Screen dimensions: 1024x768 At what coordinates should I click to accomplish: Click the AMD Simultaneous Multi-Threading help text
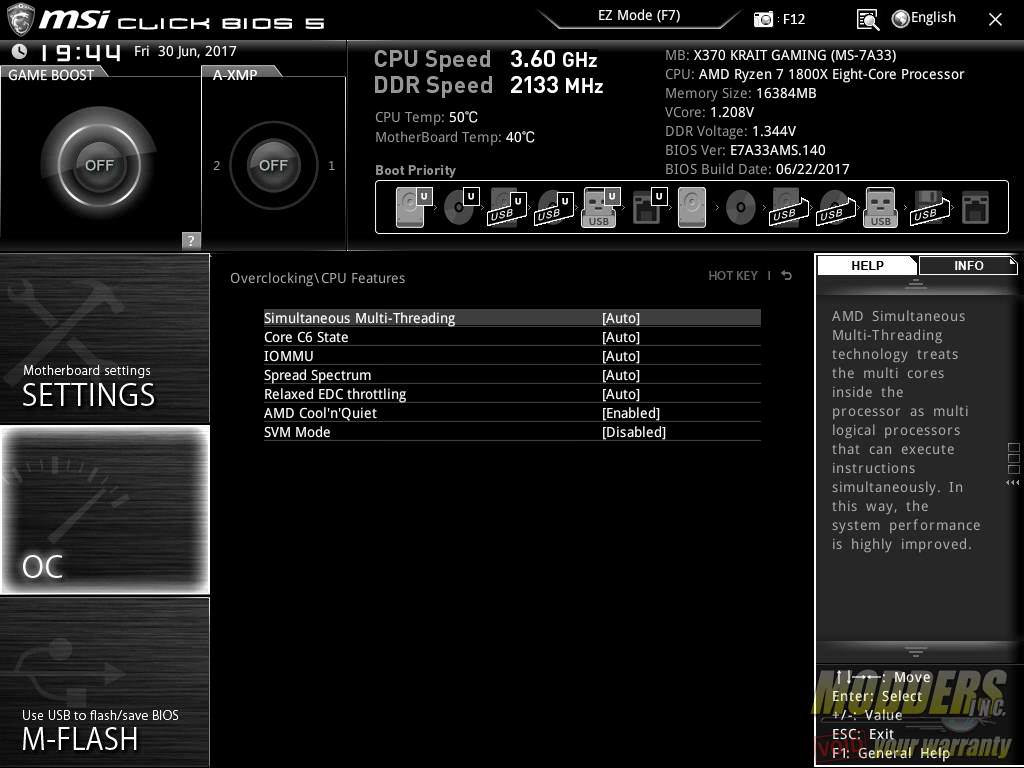pos(906,430)
